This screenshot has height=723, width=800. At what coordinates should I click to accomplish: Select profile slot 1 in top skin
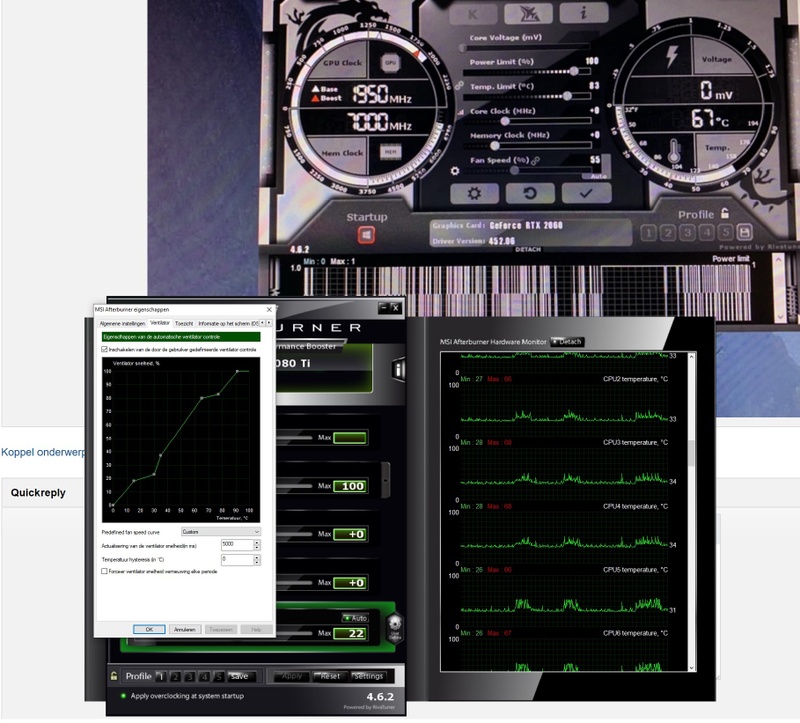pos(648,233)
